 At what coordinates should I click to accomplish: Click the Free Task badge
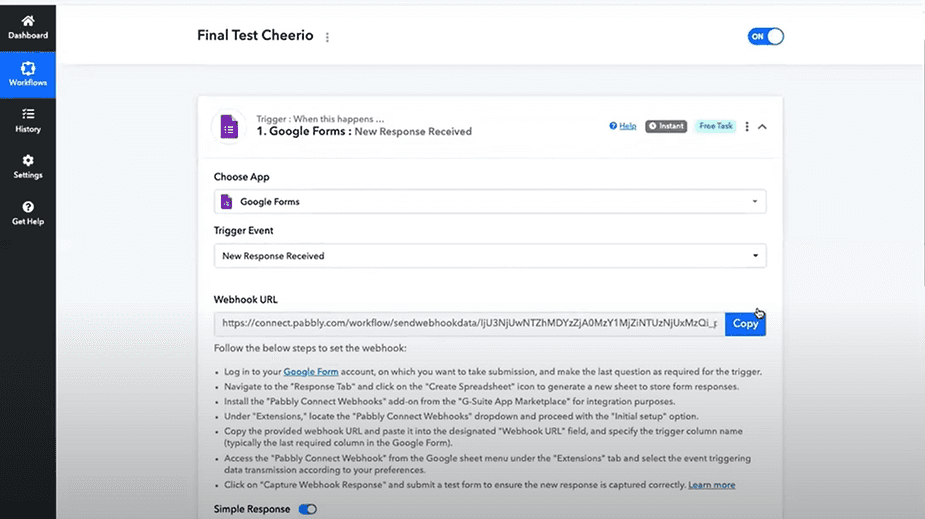716,126
